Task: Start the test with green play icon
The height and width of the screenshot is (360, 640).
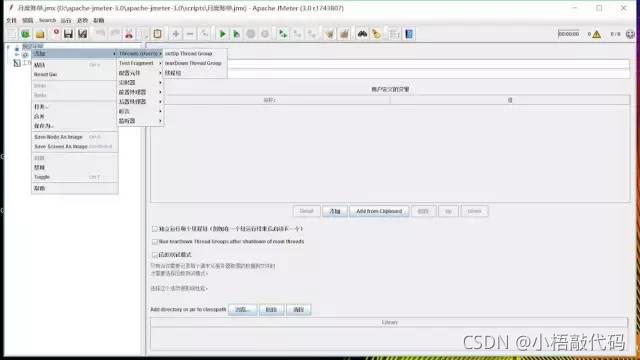Action: (x=222, y=34)
